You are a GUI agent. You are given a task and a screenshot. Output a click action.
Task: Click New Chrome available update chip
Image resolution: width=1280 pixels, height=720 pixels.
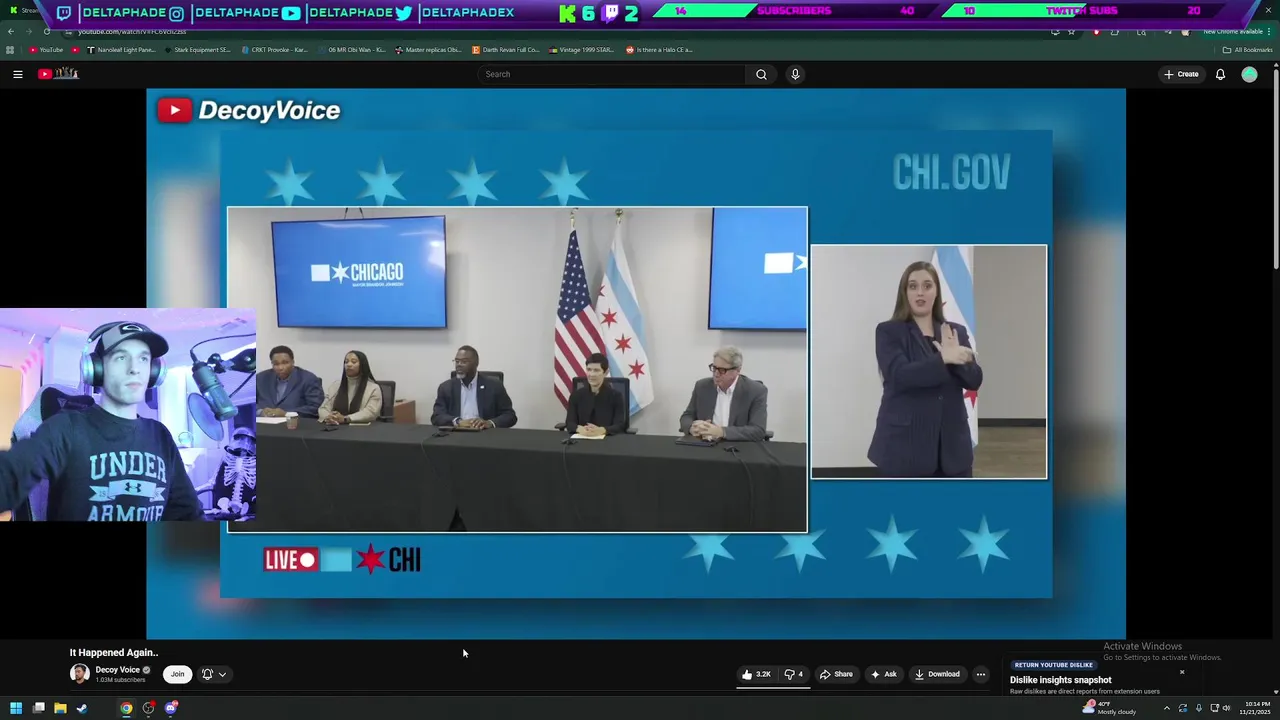tap(1231, 31)
